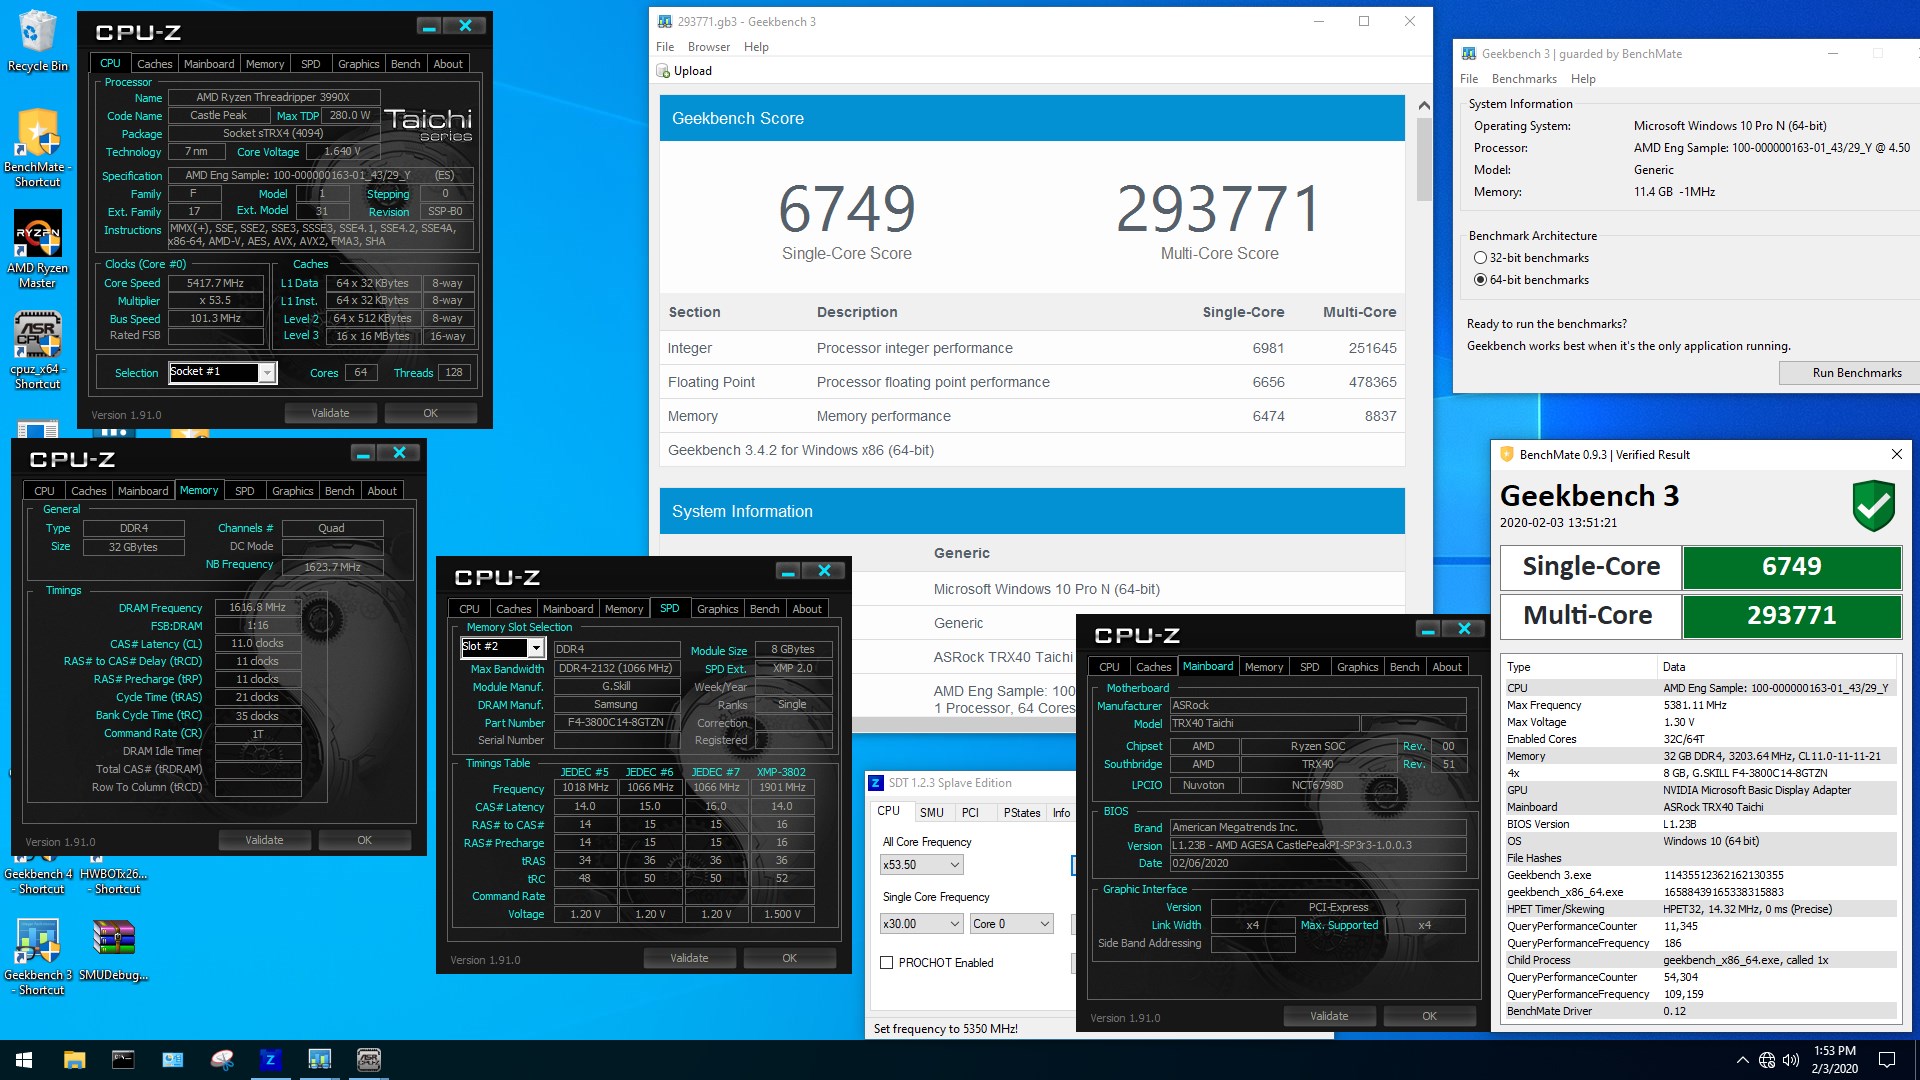Enable the PROCHOT Enabled checkbox
Image resolution: width=1920 pixels, height=1080 pixels.
[x=886, y=963]
